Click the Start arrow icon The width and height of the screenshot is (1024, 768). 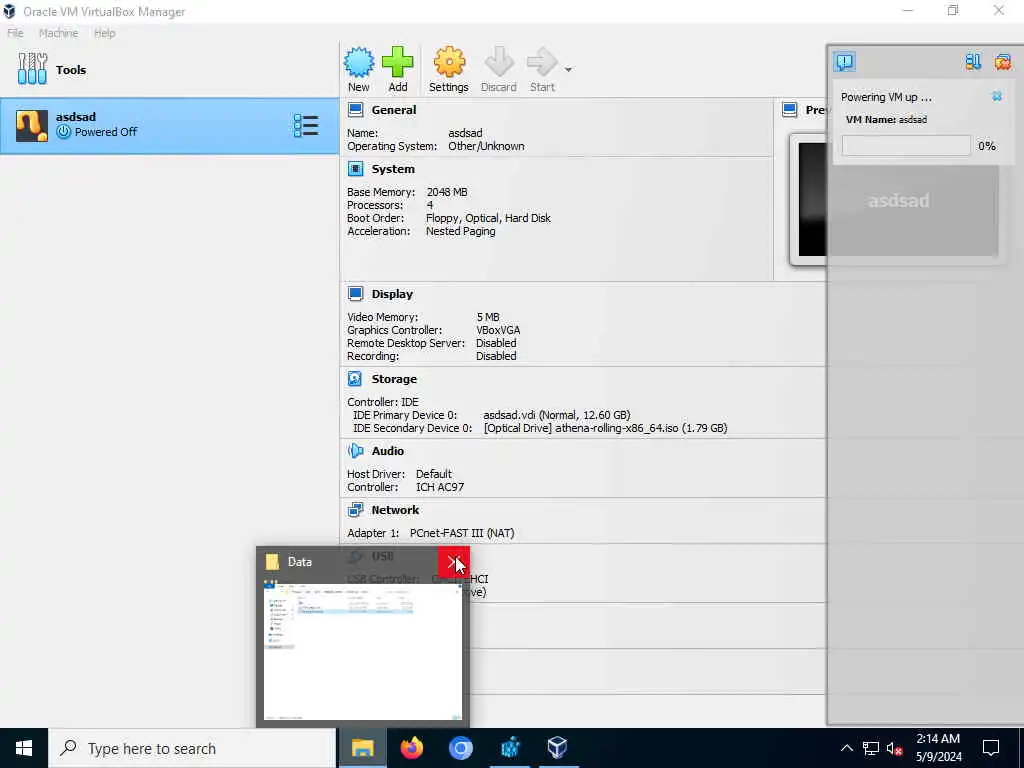pos(542,63)
